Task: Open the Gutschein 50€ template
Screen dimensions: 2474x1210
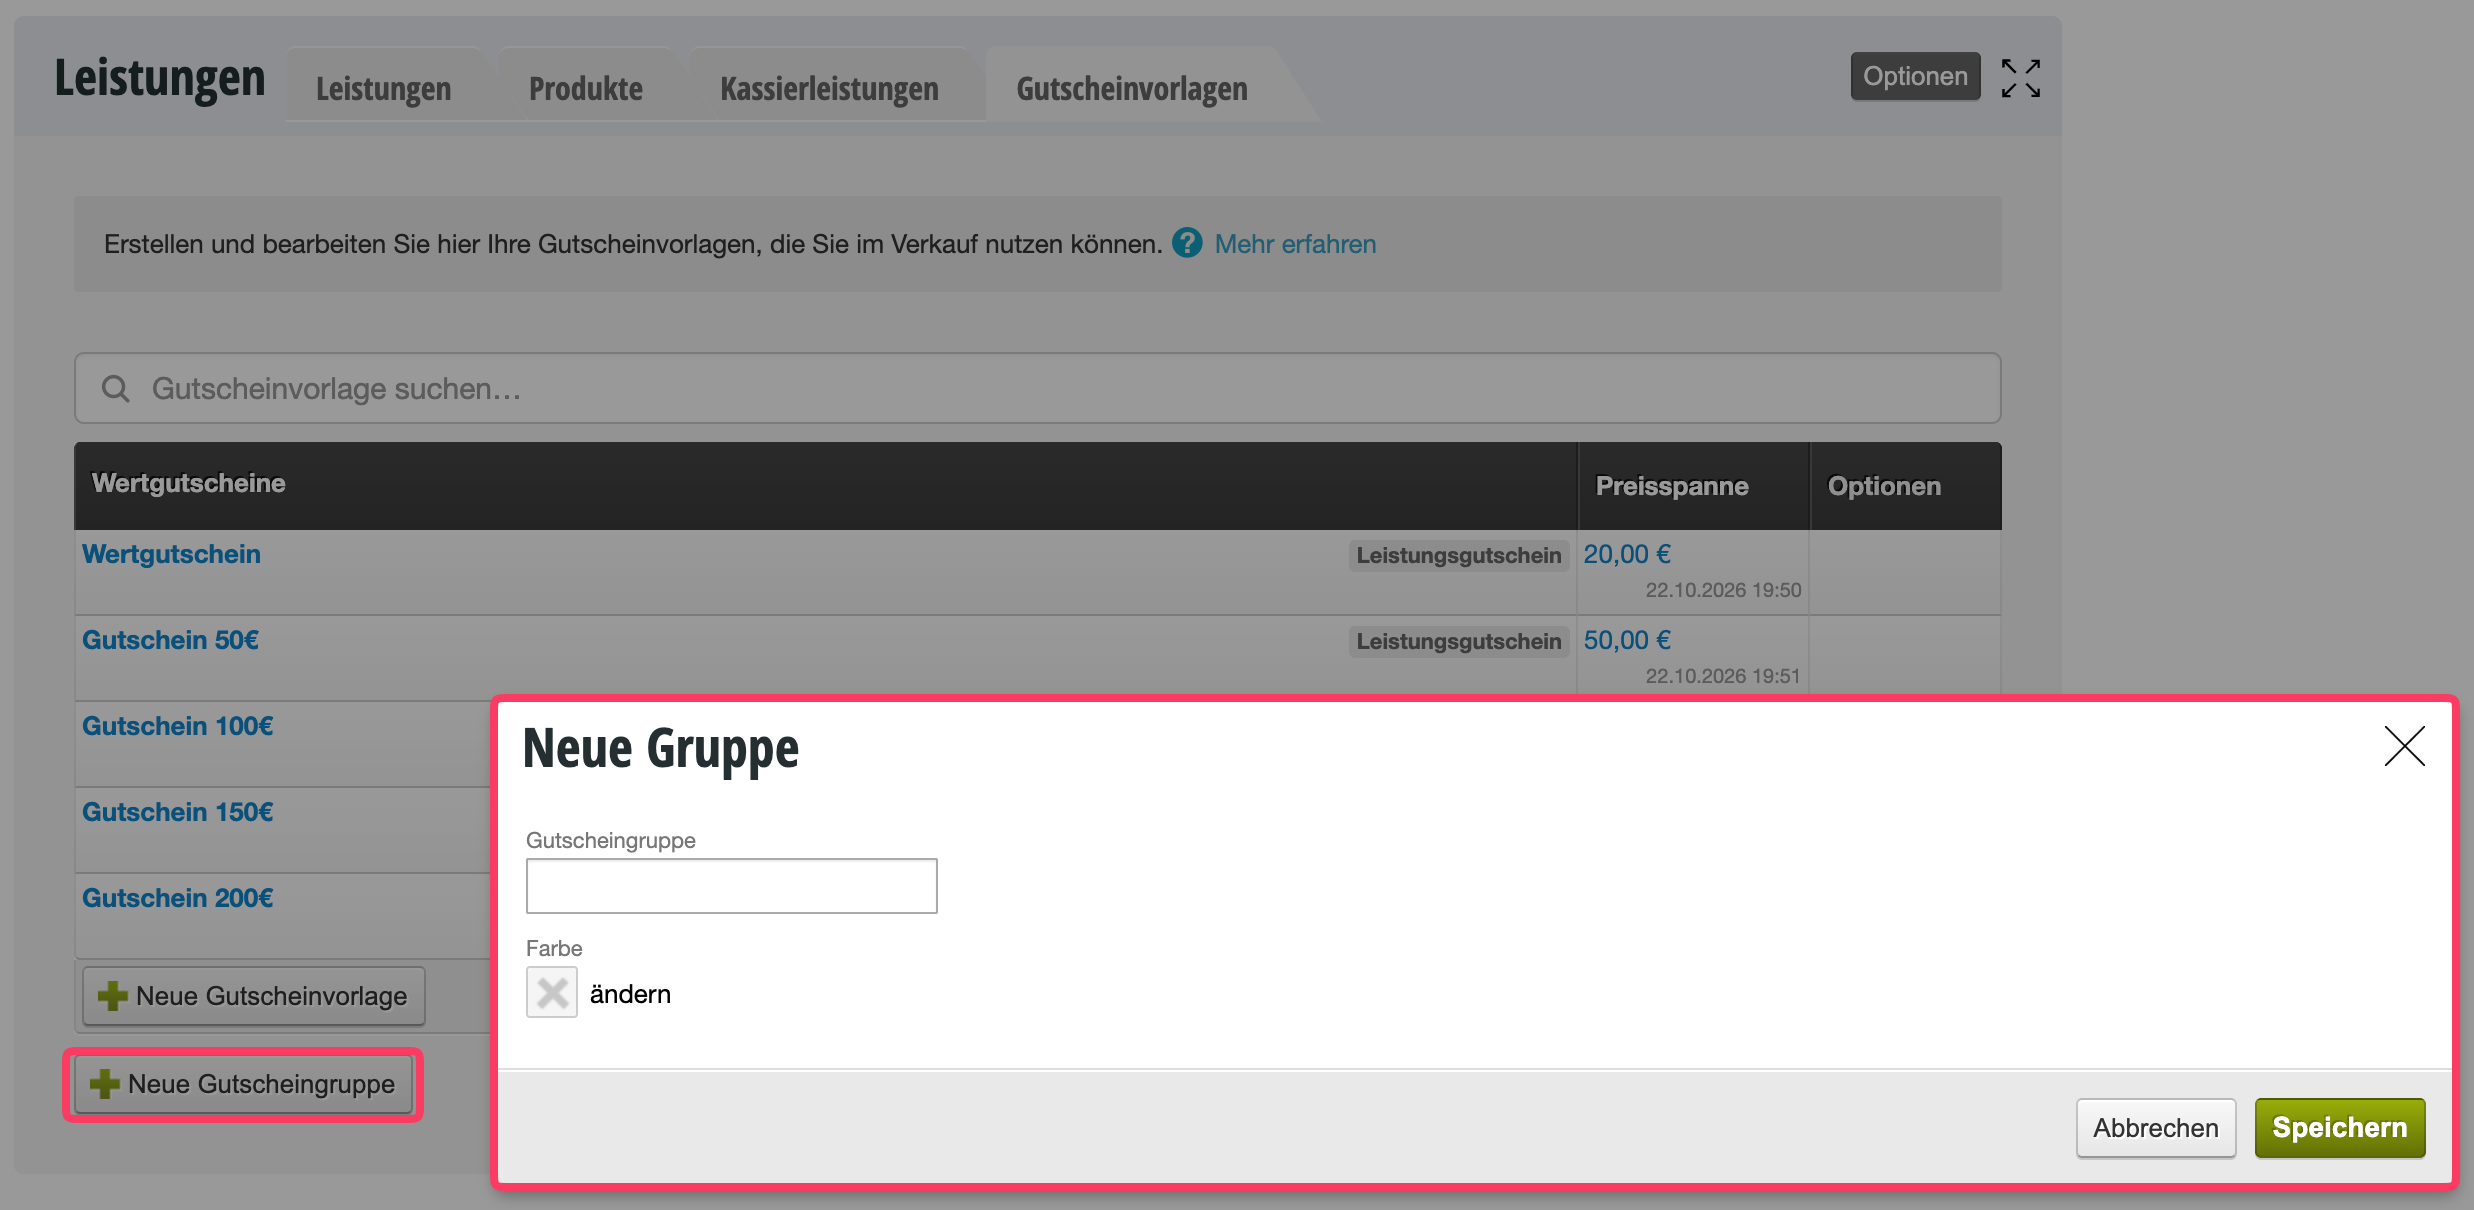Action: (170, 640)
